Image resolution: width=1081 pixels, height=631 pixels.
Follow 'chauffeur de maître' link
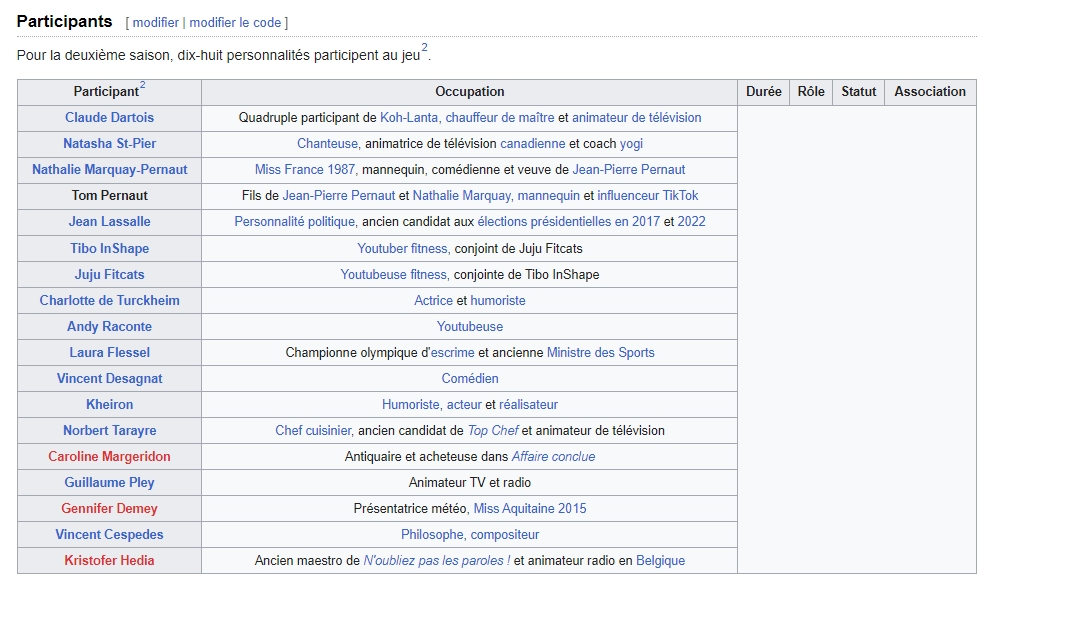point(500,117)
